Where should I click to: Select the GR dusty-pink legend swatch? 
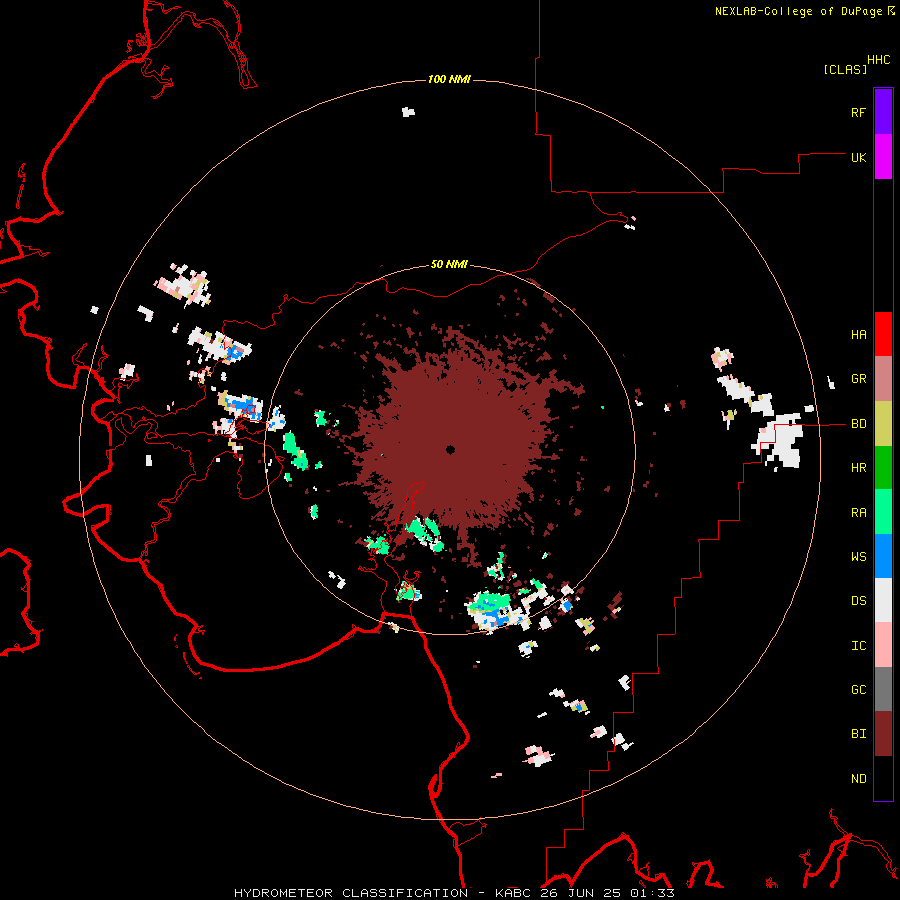[883, 379]
